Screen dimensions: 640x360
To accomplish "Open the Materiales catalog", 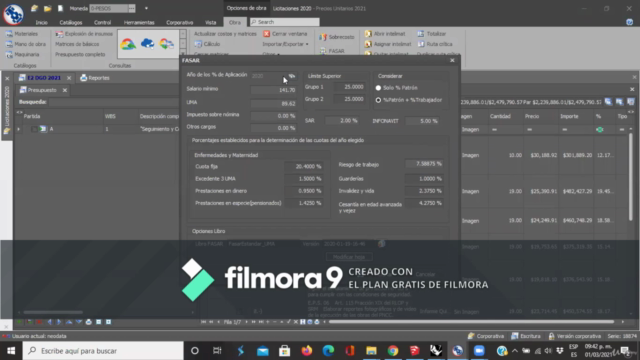I will point(22,34).
